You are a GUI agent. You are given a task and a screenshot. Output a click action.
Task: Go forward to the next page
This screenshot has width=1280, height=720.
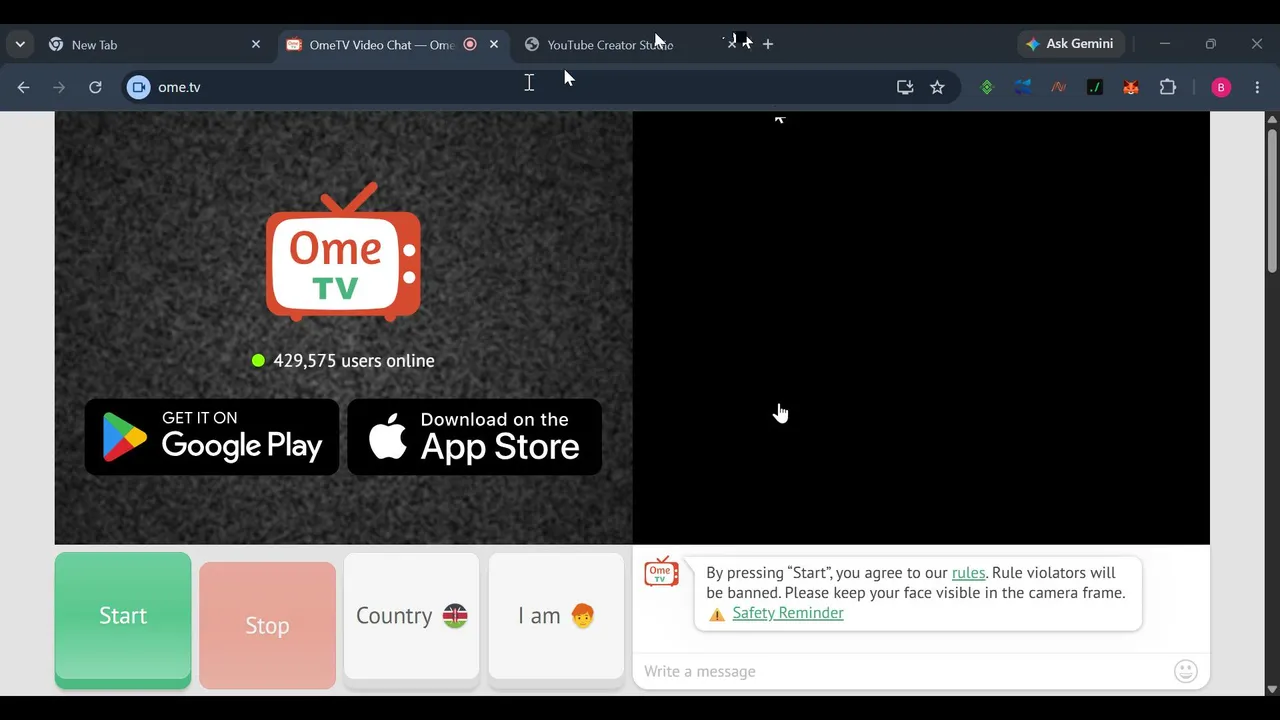(x=59, y=87)
